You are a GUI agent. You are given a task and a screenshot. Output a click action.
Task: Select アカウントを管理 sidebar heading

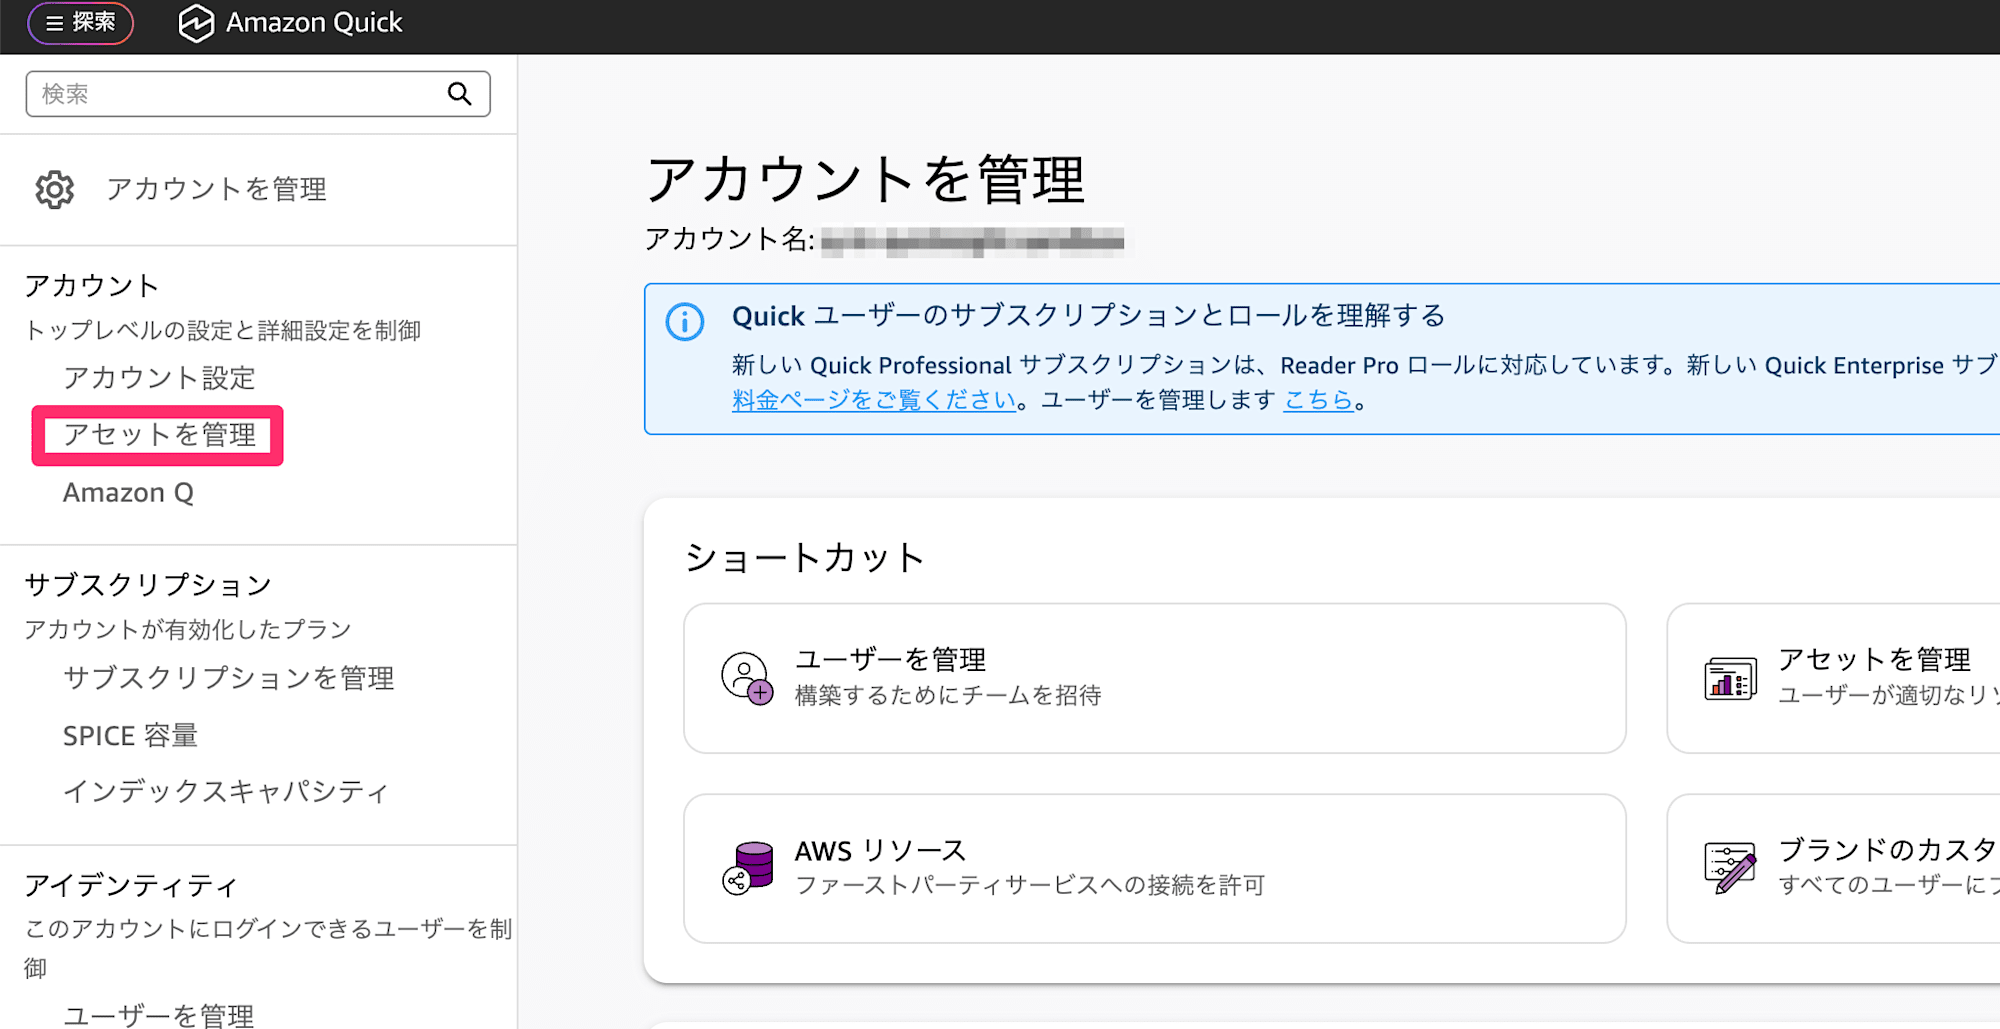(x=216, y=189)
